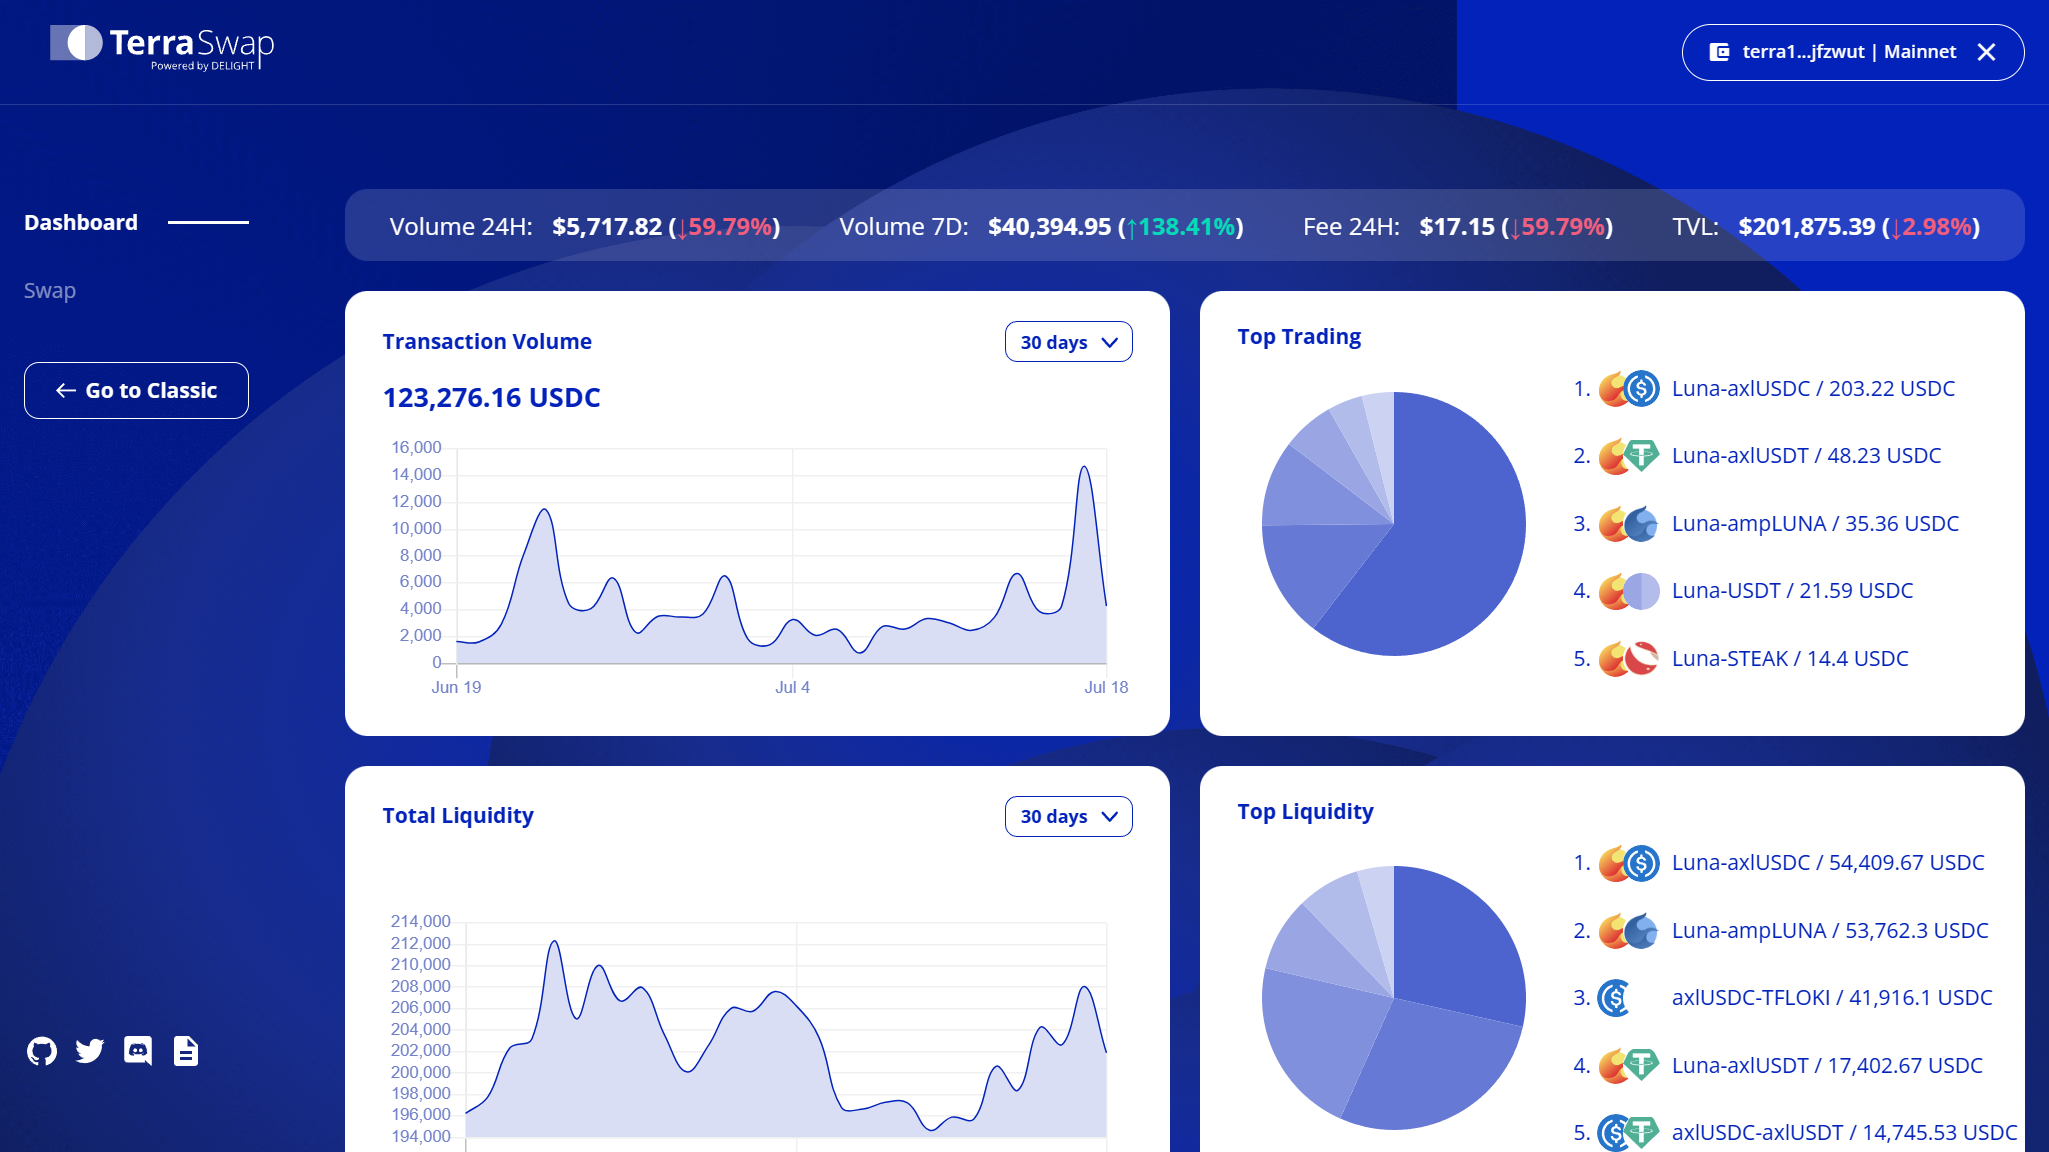Open the documentation file icon

tap(186, 1051)
